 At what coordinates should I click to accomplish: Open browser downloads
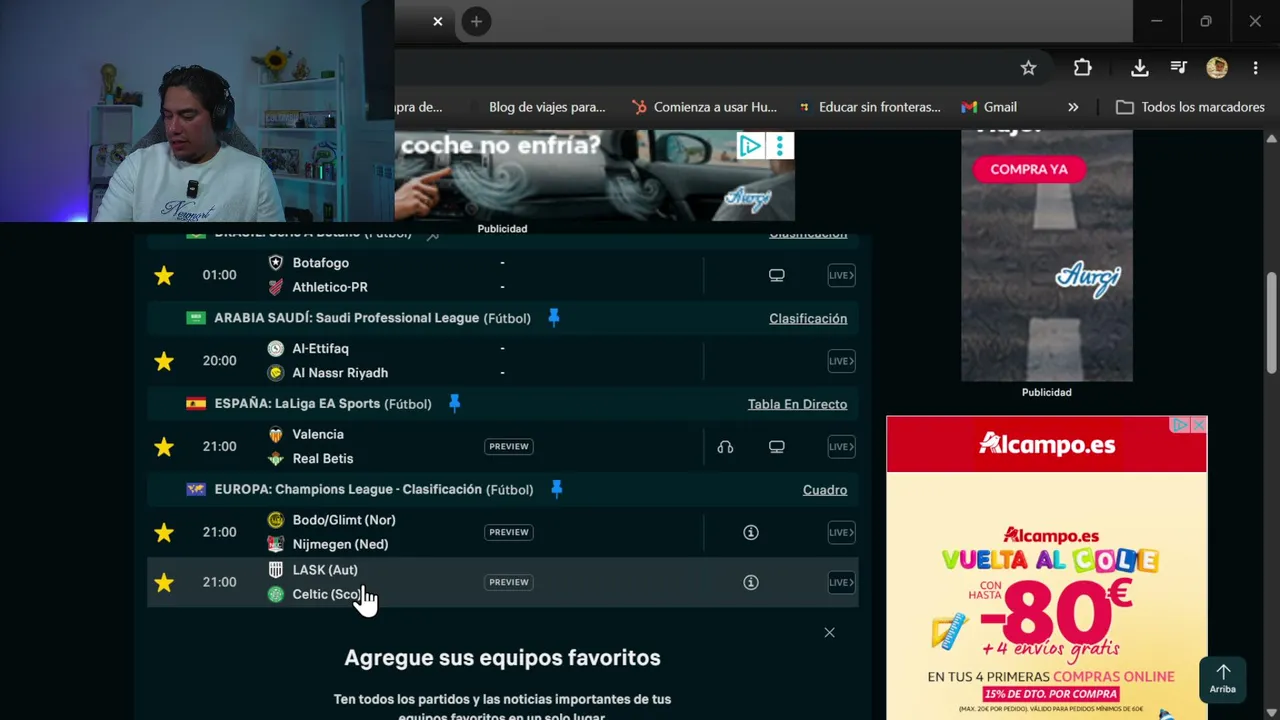(1139, 68)
